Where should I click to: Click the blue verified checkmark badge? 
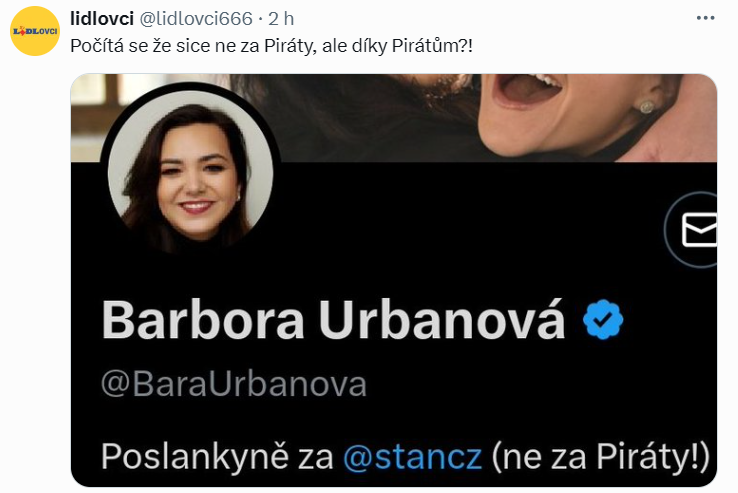point(603,319)
